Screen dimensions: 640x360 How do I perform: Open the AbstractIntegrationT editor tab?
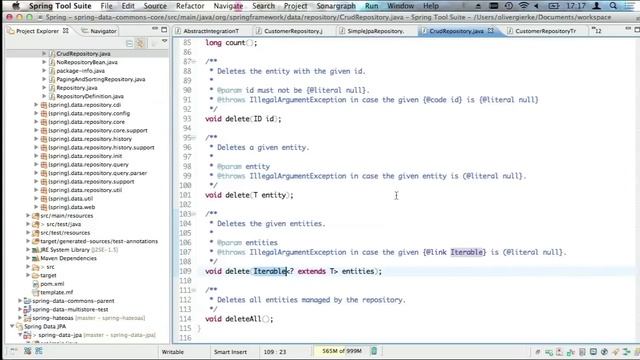[207, 31]
